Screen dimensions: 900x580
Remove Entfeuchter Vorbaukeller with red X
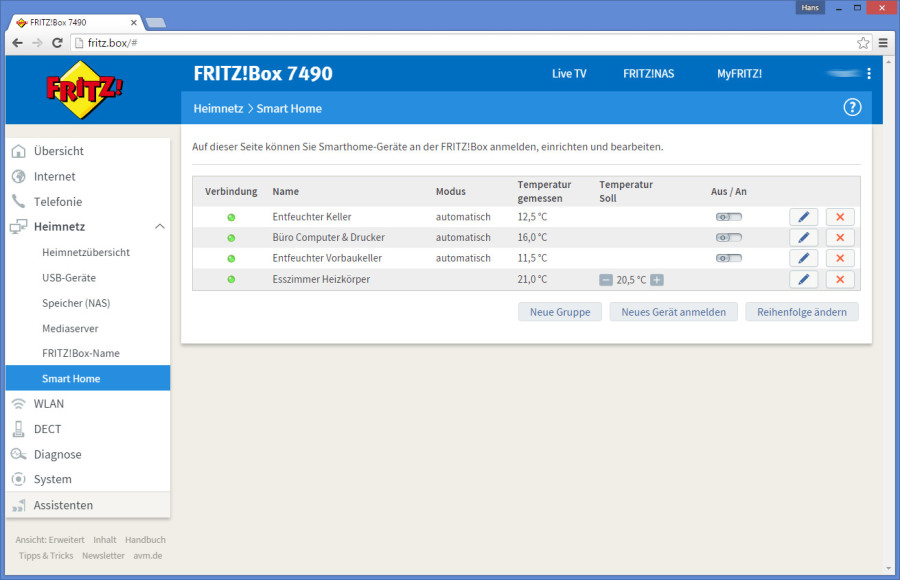[x=840, y=259]
